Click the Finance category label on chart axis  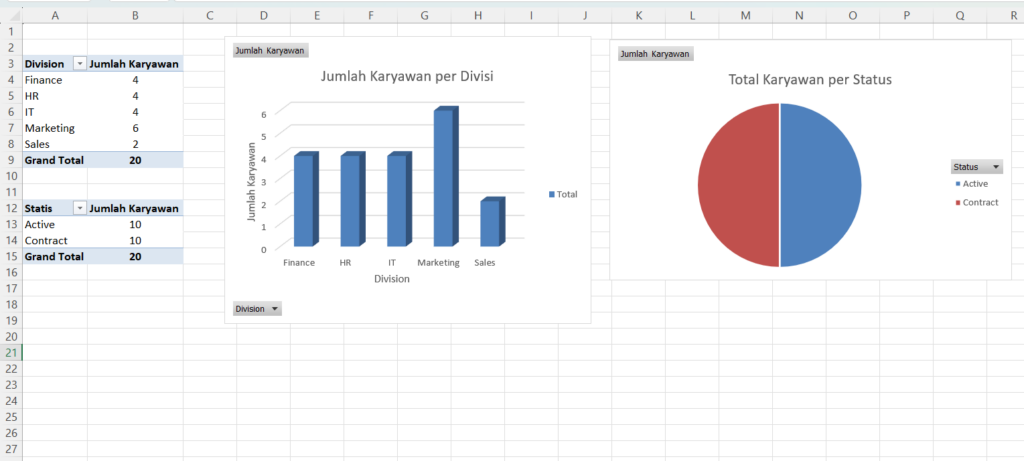299,263
